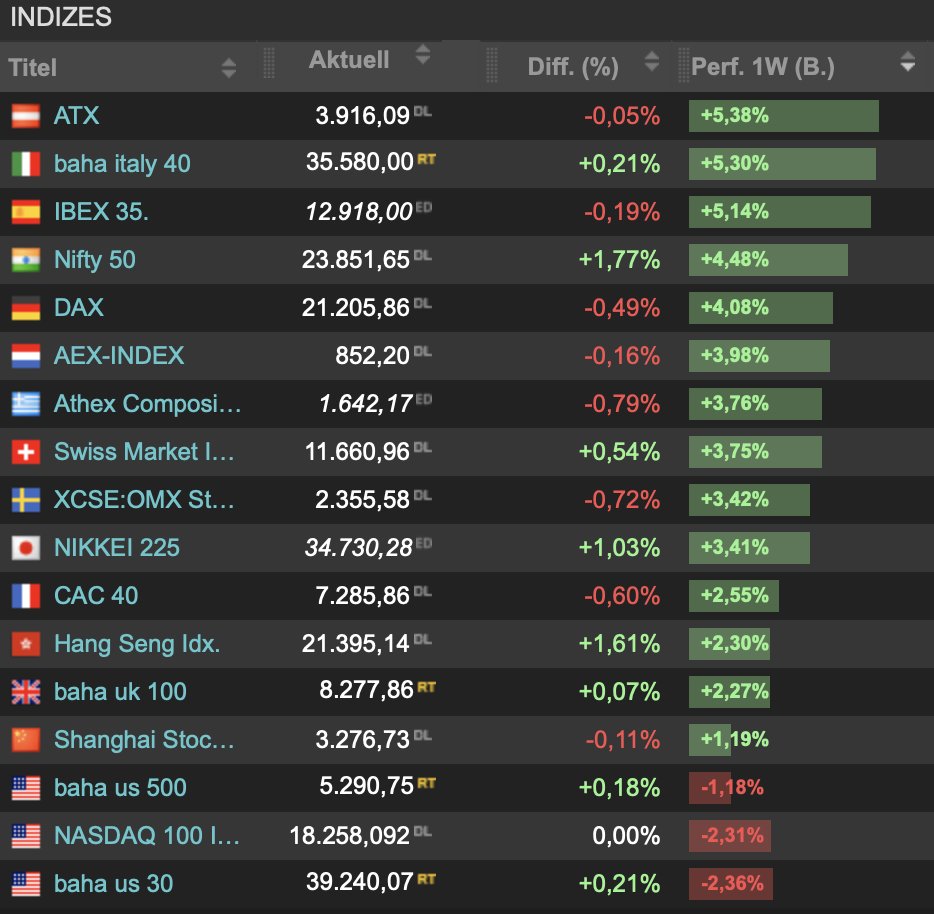Click the Titel column header label
This screenshot has height=914, width=934.
click(33, 67)
